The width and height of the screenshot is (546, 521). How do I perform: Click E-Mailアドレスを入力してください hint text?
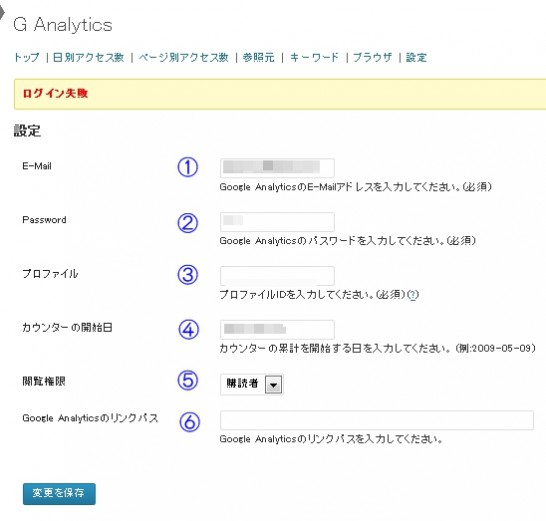tap(356, 187)
